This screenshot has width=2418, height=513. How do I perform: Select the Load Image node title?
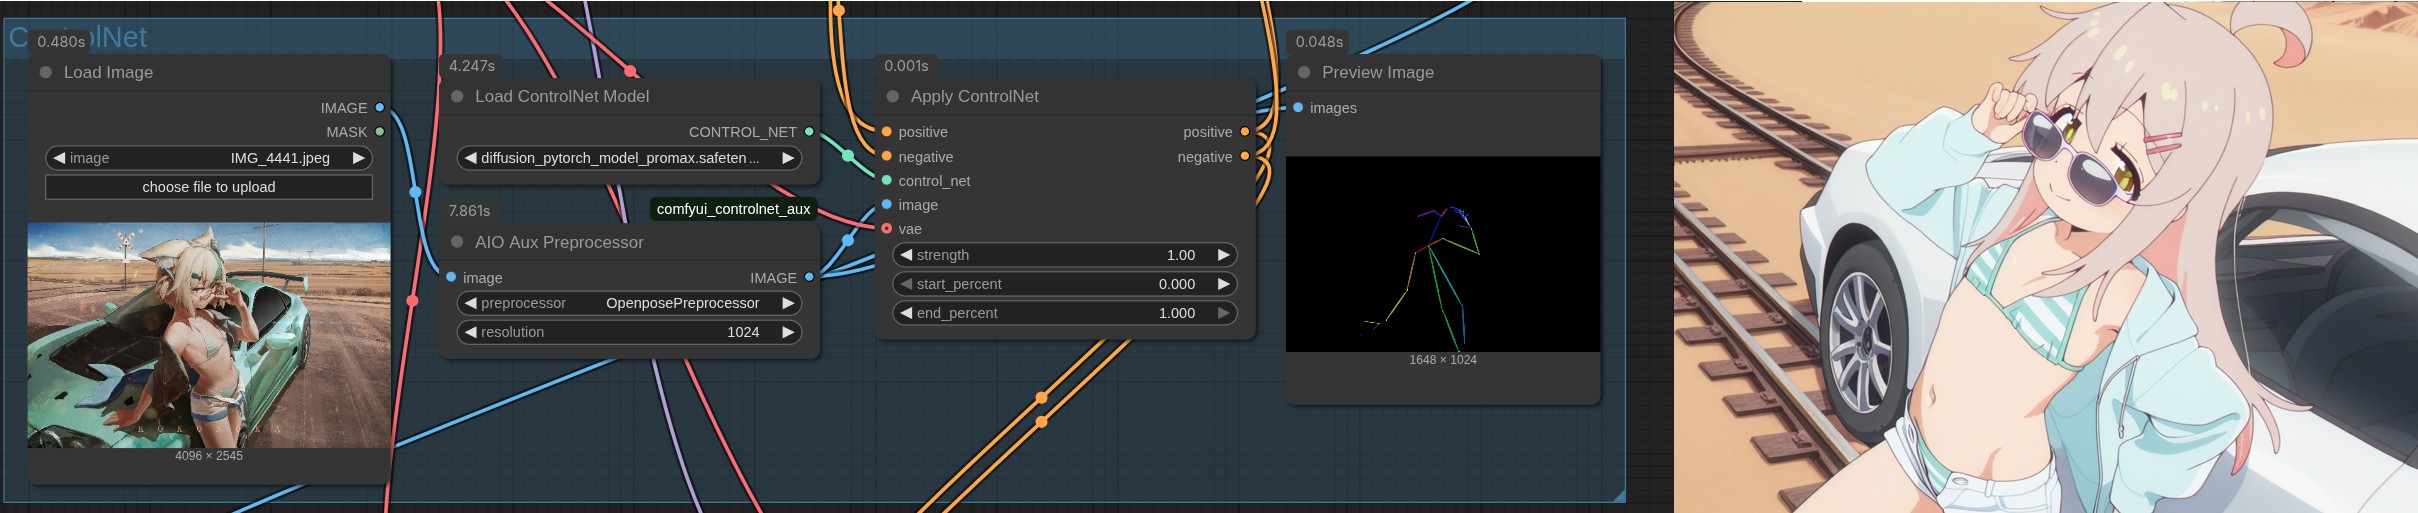point(108,72)
